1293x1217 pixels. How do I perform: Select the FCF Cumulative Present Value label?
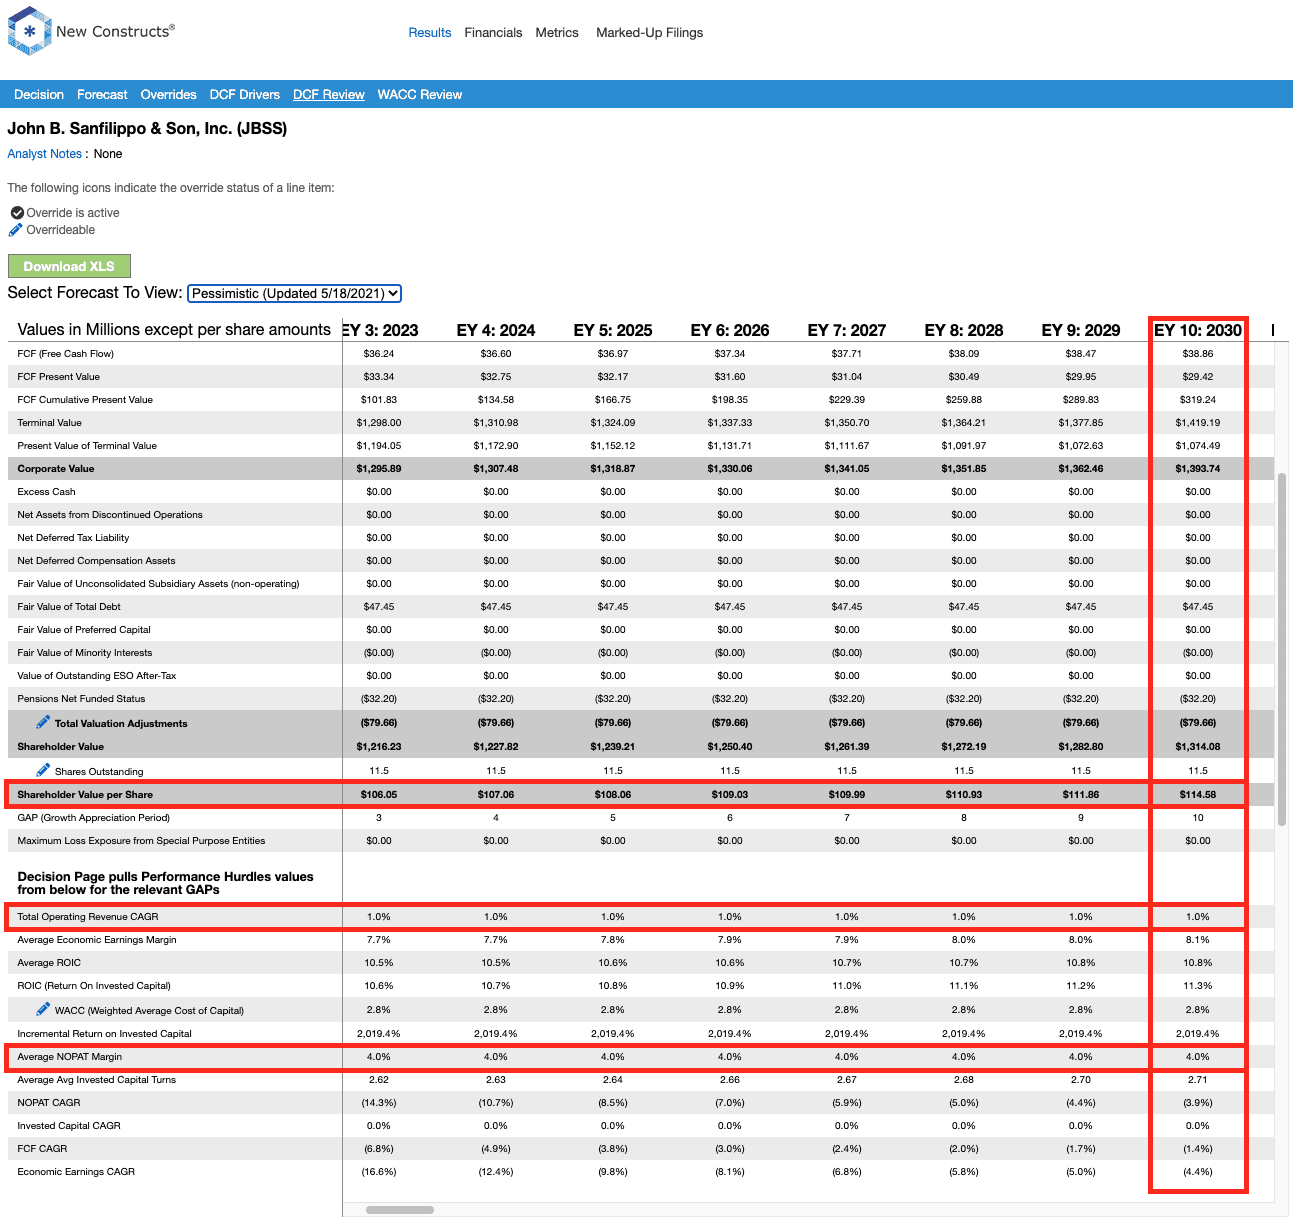click(x=85, y=400)
